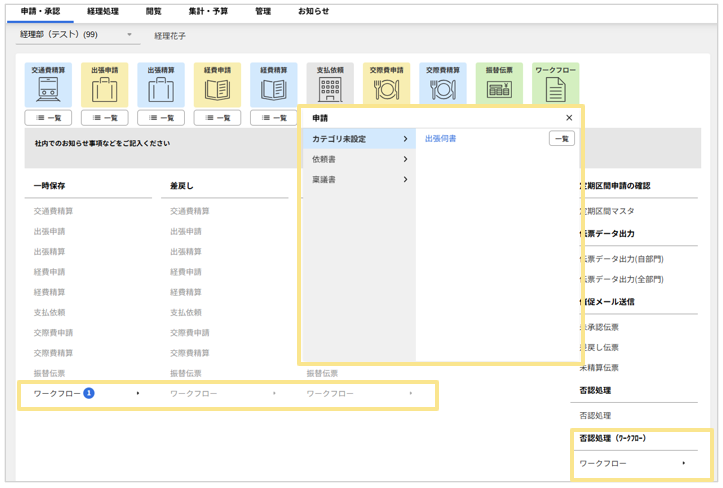Open the green 振替伝票 icon
Viewport: 723px width, 488px height.
point(498,86)
